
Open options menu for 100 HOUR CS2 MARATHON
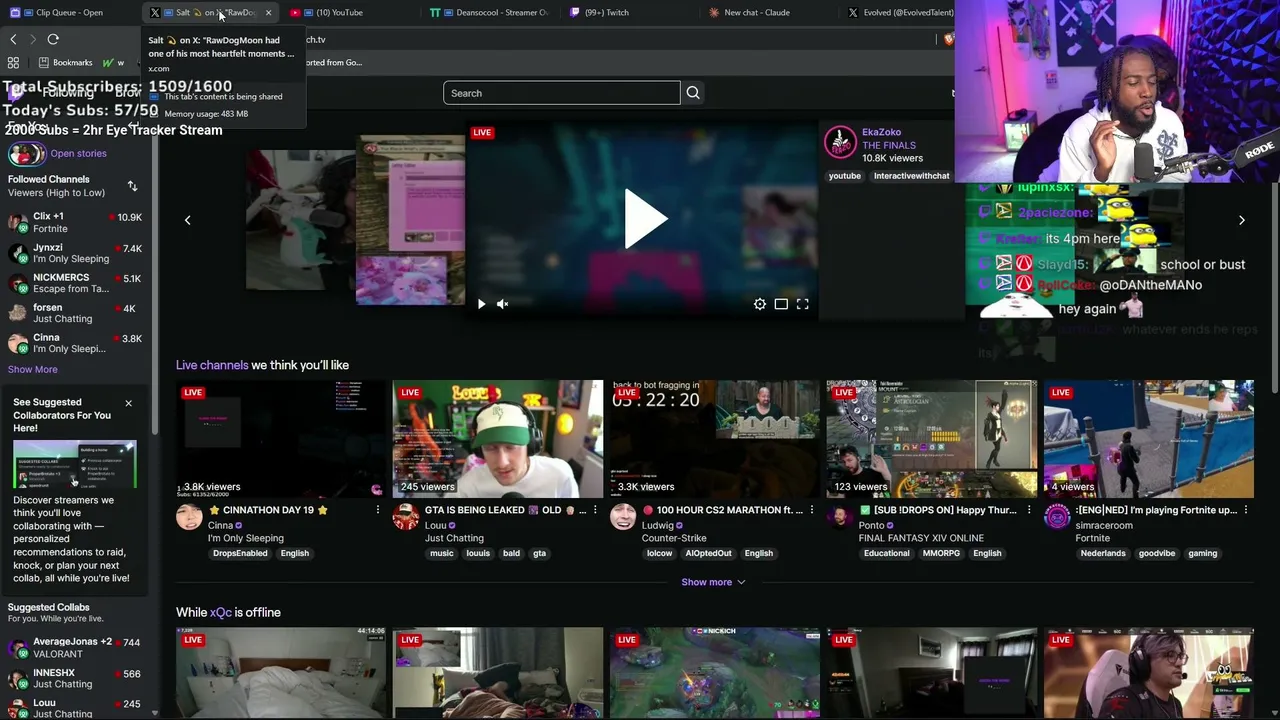[811, 510]
